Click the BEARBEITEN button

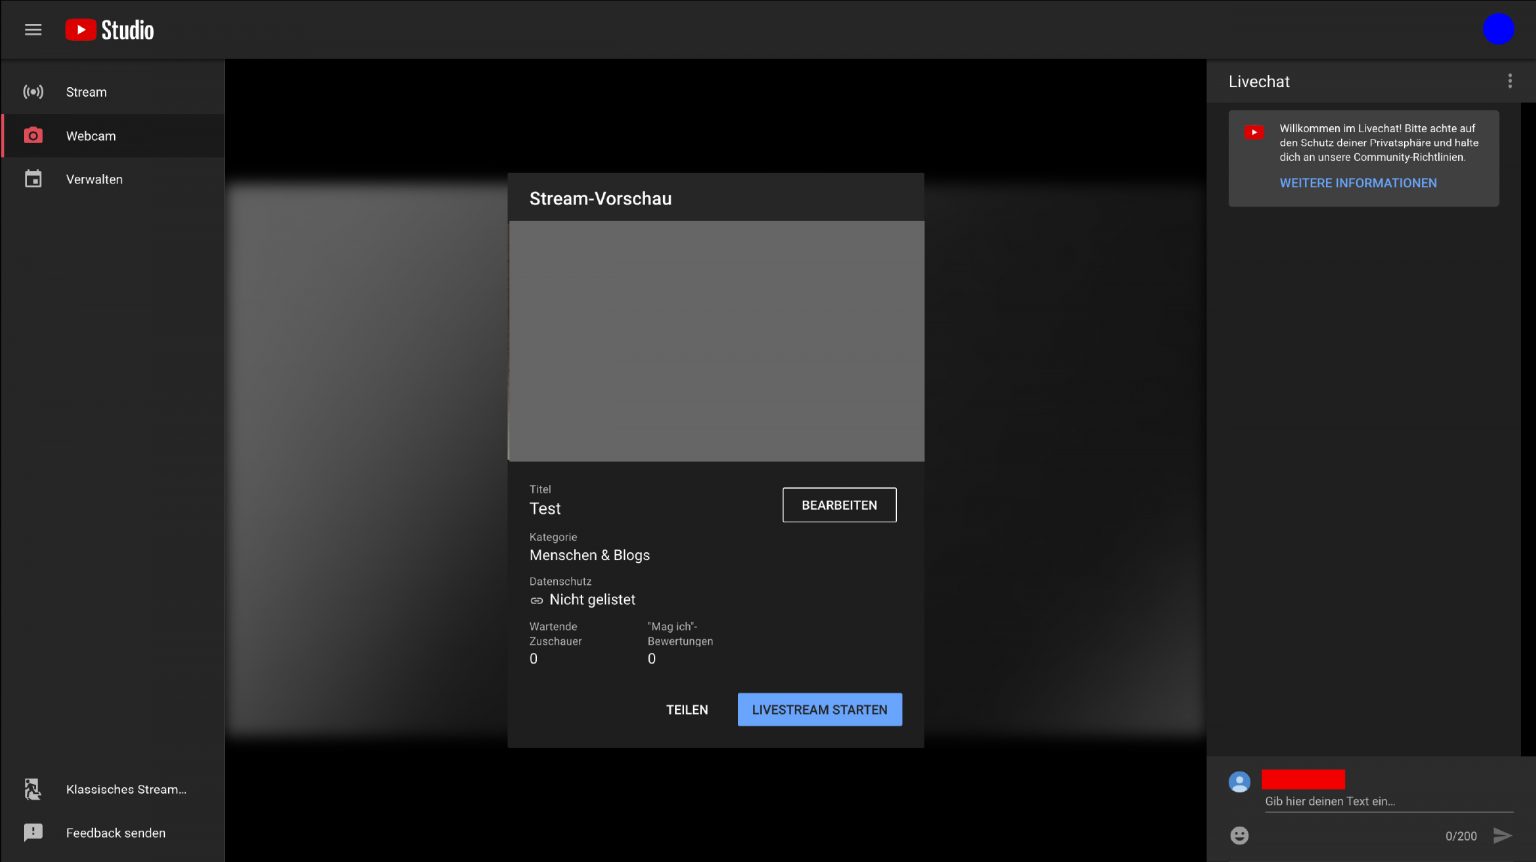[839, 505]
